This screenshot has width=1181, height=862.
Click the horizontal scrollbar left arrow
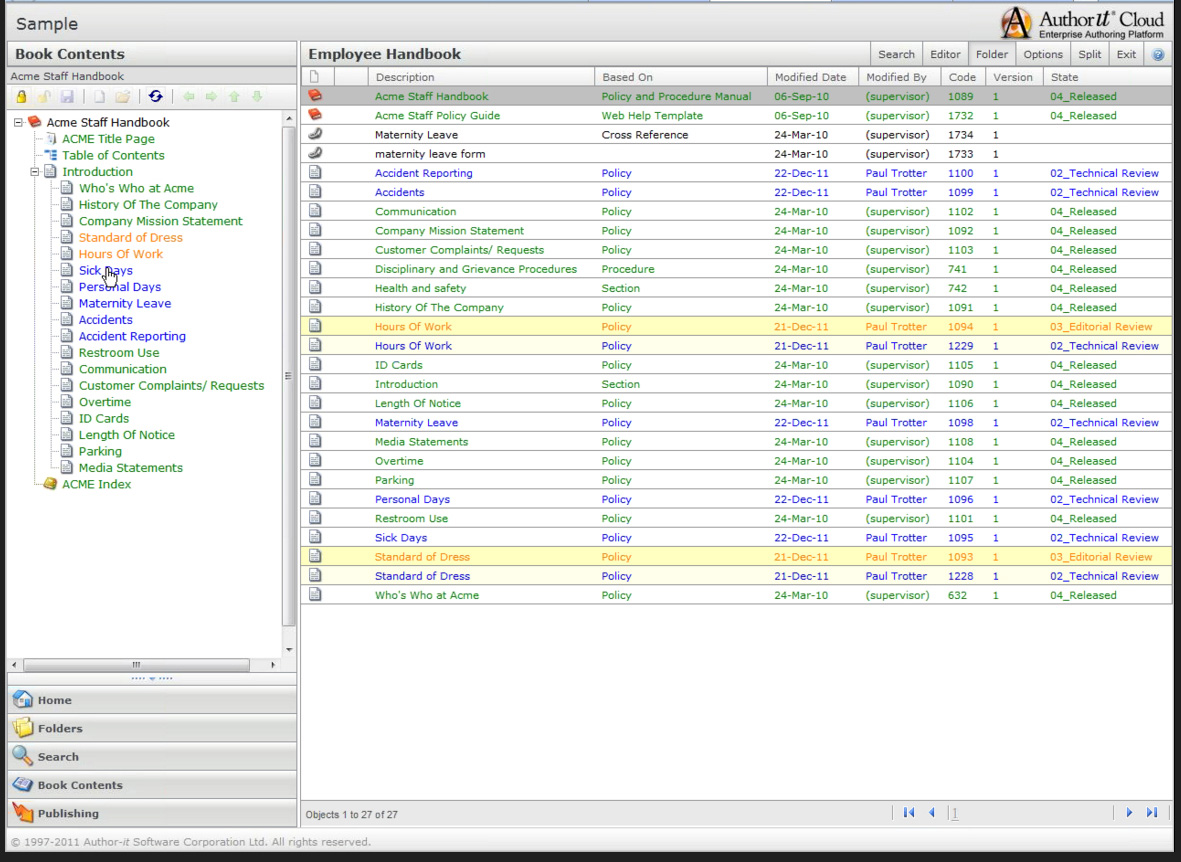[x=14, y=665]
